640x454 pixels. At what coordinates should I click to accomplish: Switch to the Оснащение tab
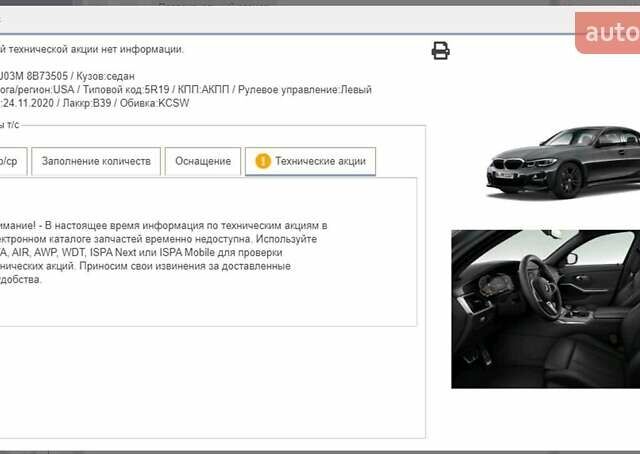pos(203,161)
